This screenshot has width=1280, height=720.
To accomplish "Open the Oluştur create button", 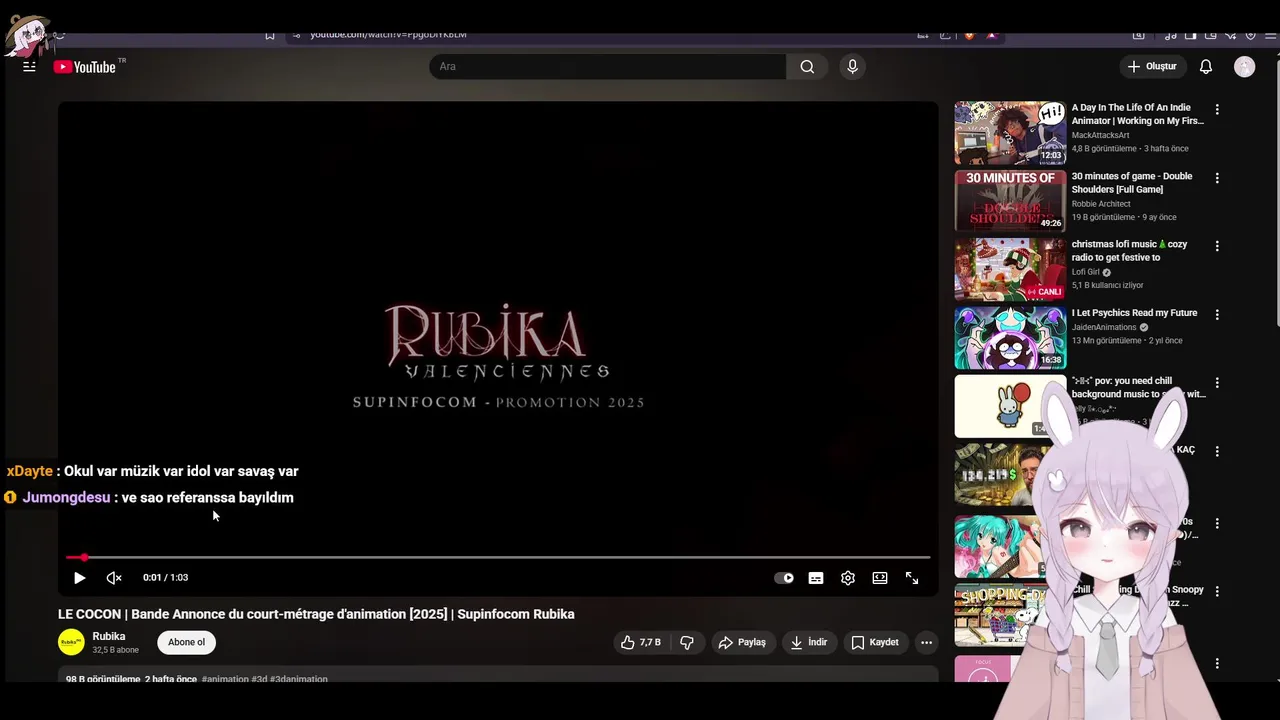I will coord(1152,67).
